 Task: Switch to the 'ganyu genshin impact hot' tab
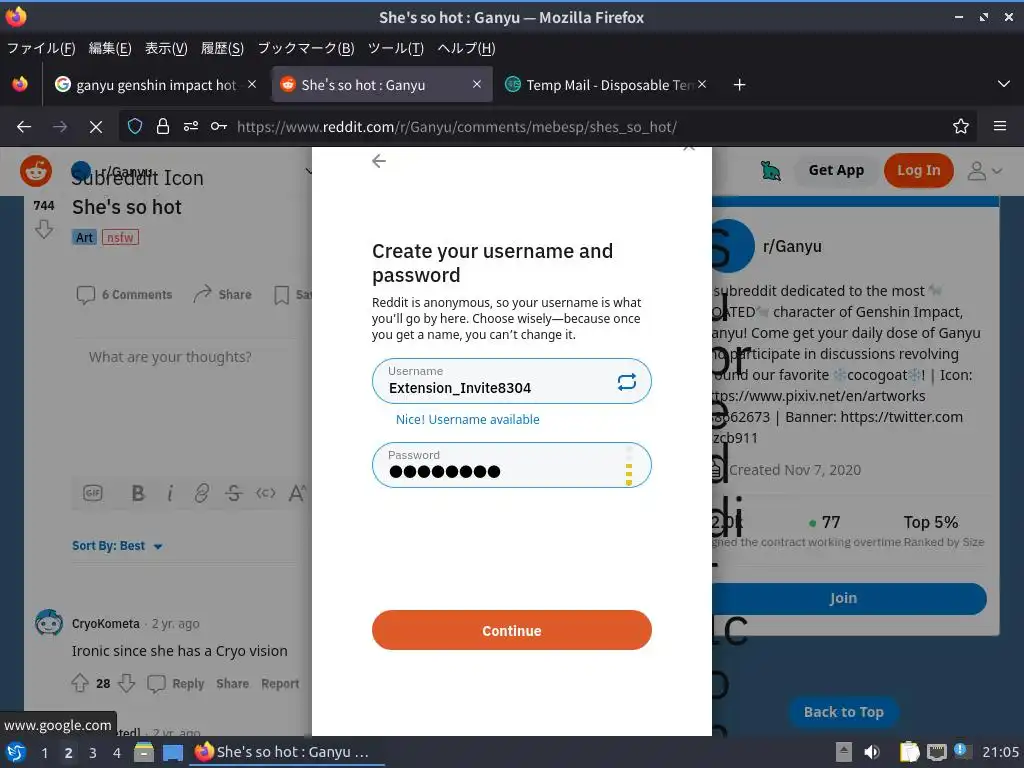[155, 85]
